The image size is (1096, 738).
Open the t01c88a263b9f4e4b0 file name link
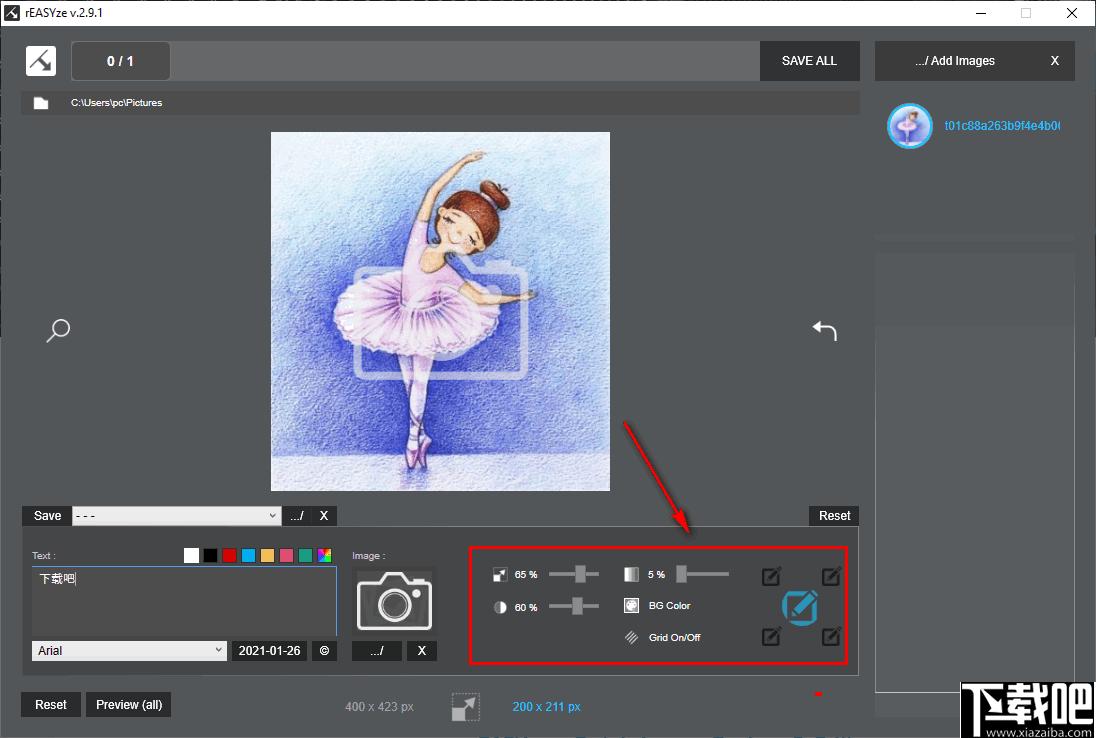(1002, 126)
